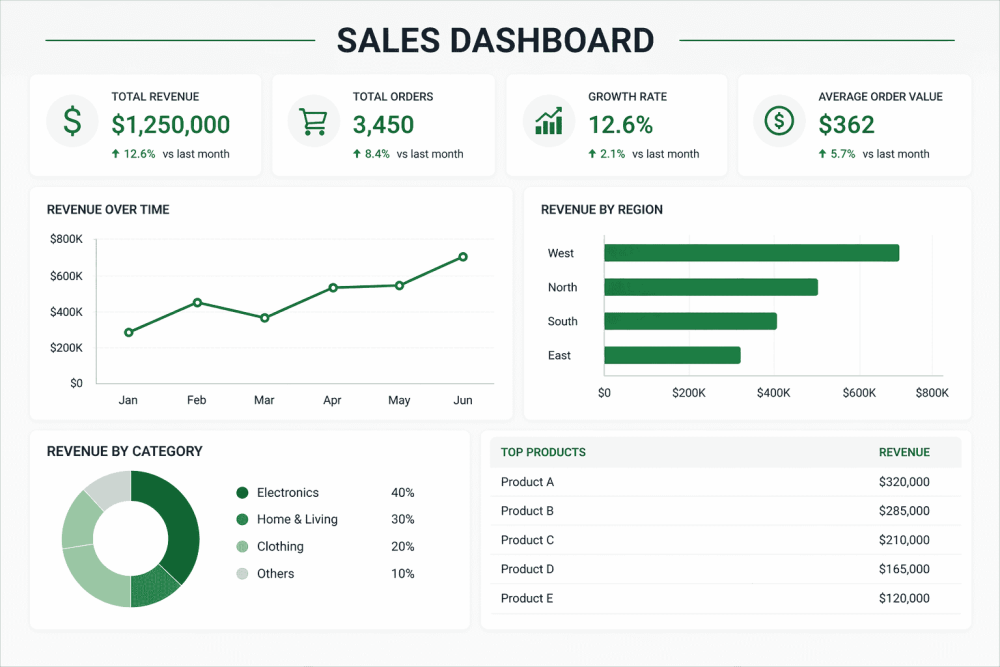Click the upward arrow next to 12.6% revenue change
Screen dimensions: 1000x667
tap(115, 154)
